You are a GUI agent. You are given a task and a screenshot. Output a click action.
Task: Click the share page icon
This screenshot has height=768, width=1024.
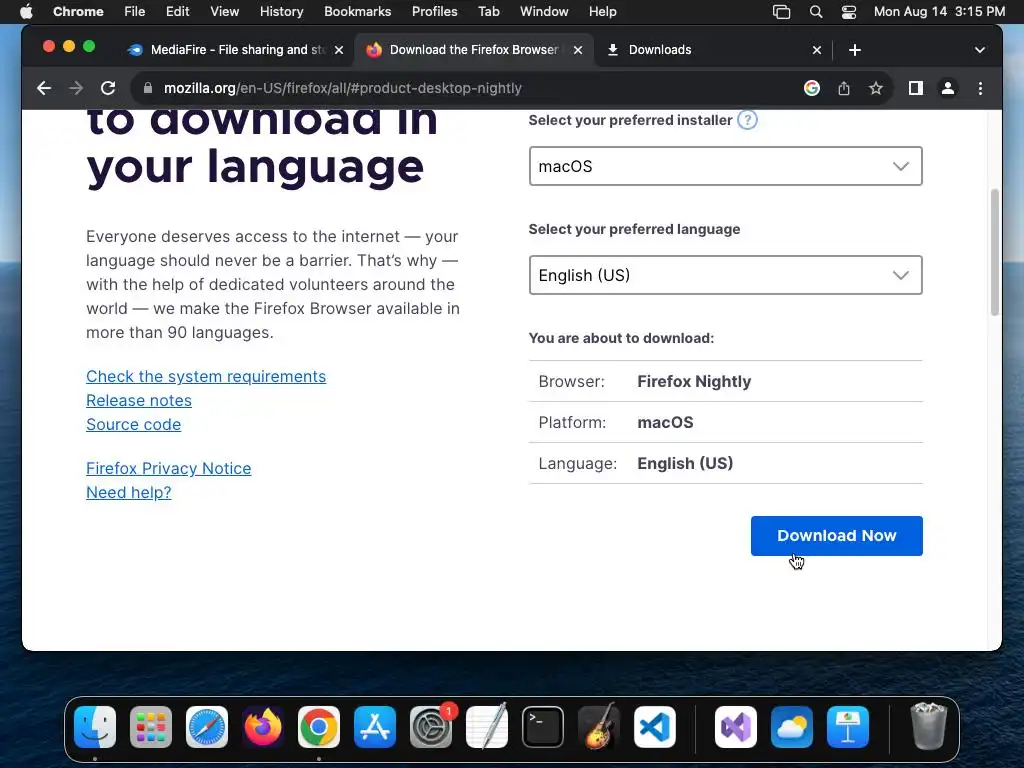[x=844, y=88]
